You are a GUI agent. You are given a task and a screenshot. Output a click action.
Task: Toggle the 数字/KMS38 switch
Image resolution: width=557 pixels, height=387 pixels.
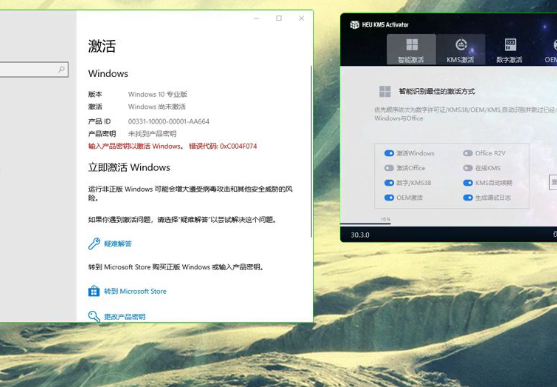(x=389, y=183)
